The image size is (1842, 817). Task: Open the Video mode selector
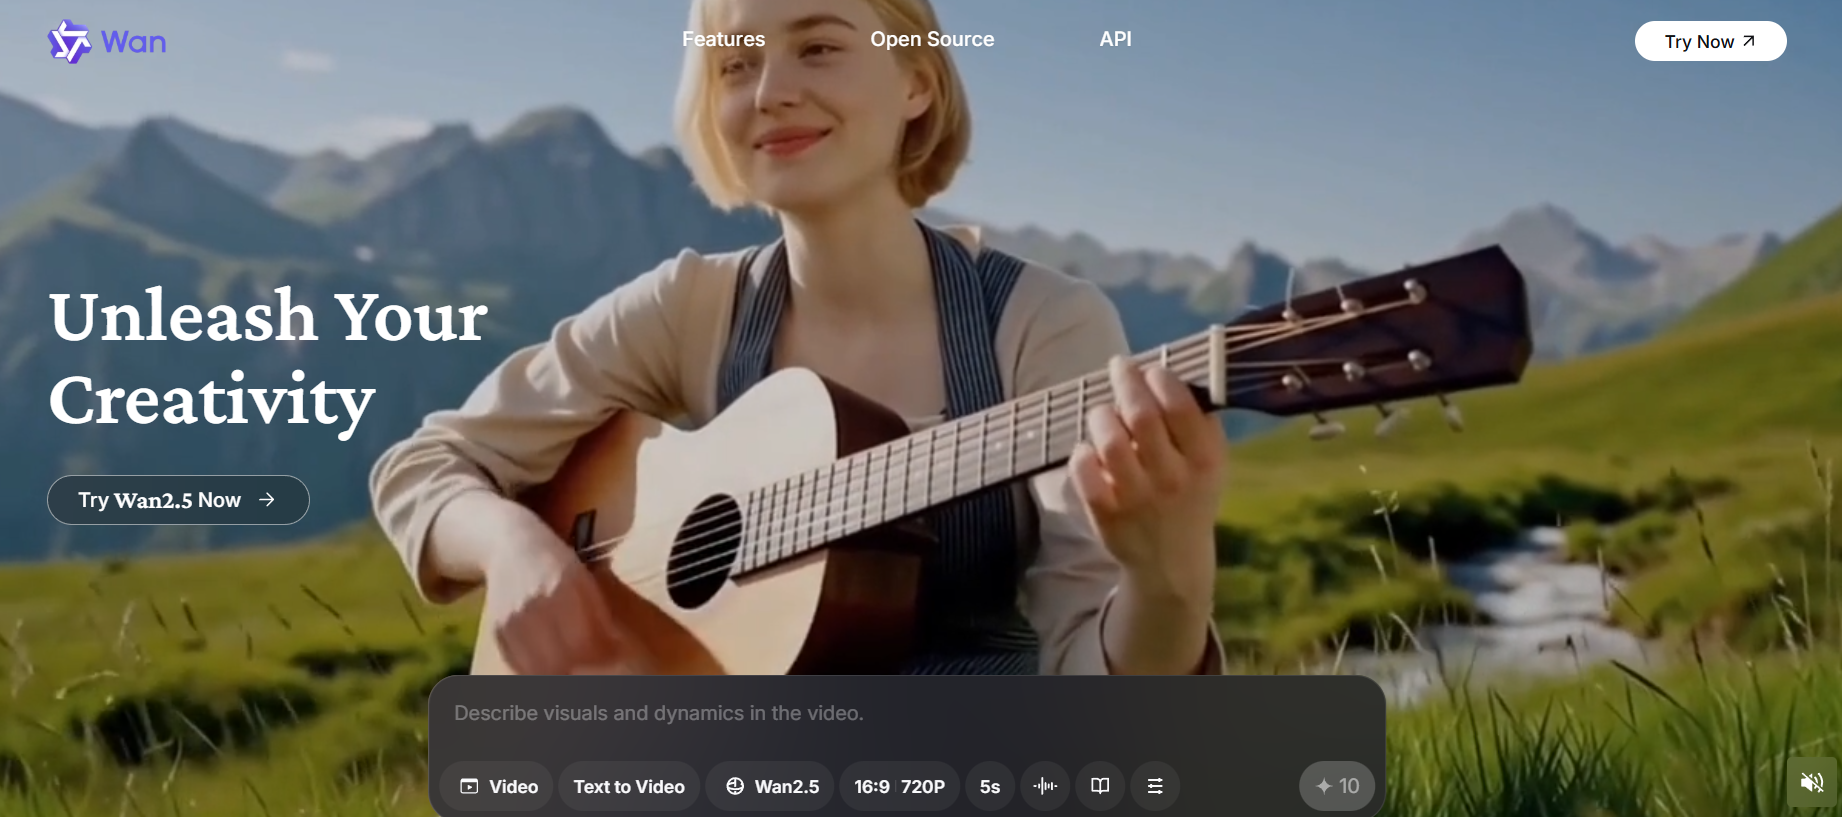click(498, 786)
